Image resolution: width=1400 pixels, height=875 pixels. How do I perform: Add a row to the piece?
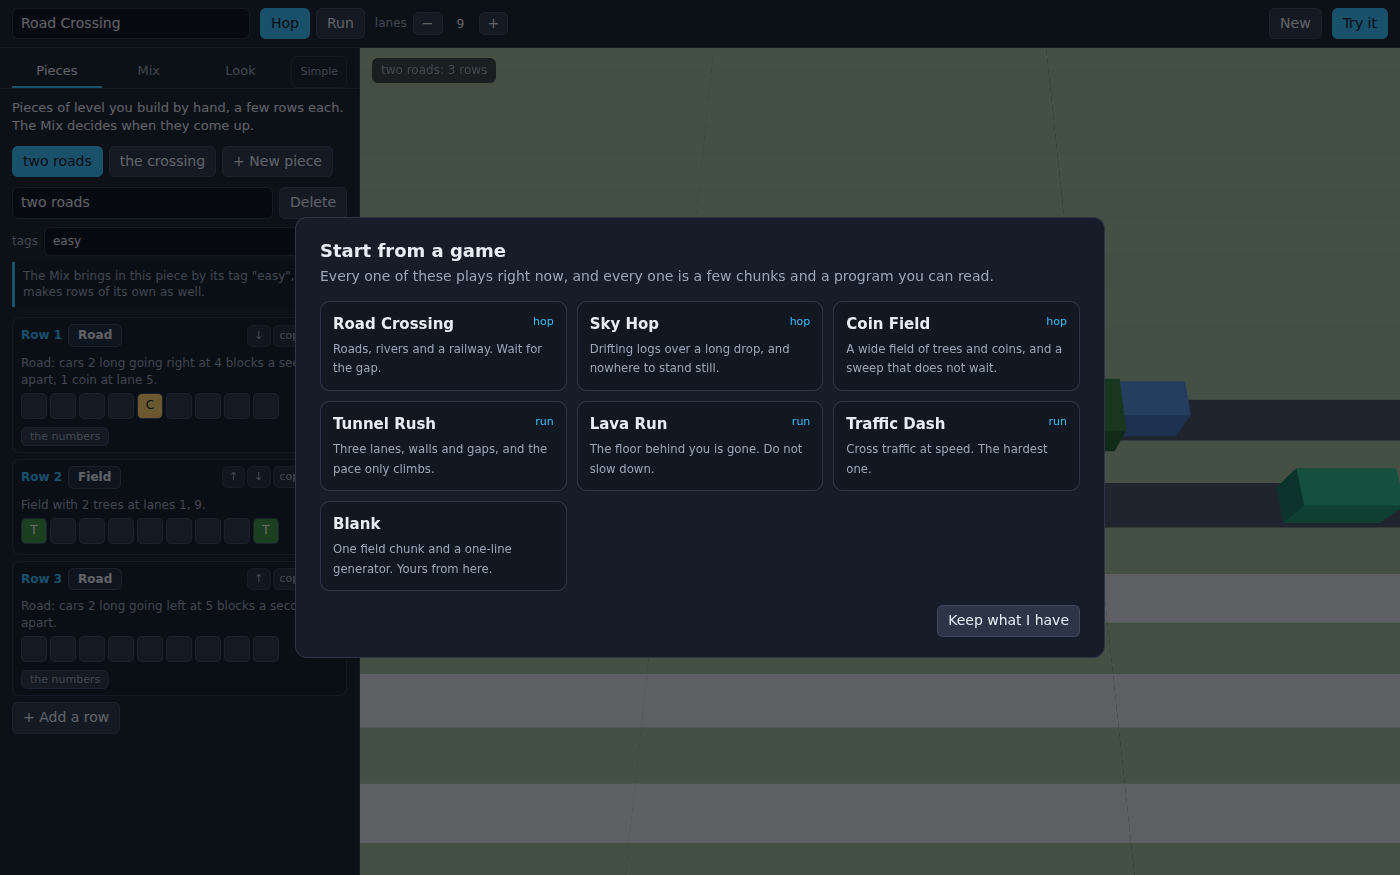(66, 718)
